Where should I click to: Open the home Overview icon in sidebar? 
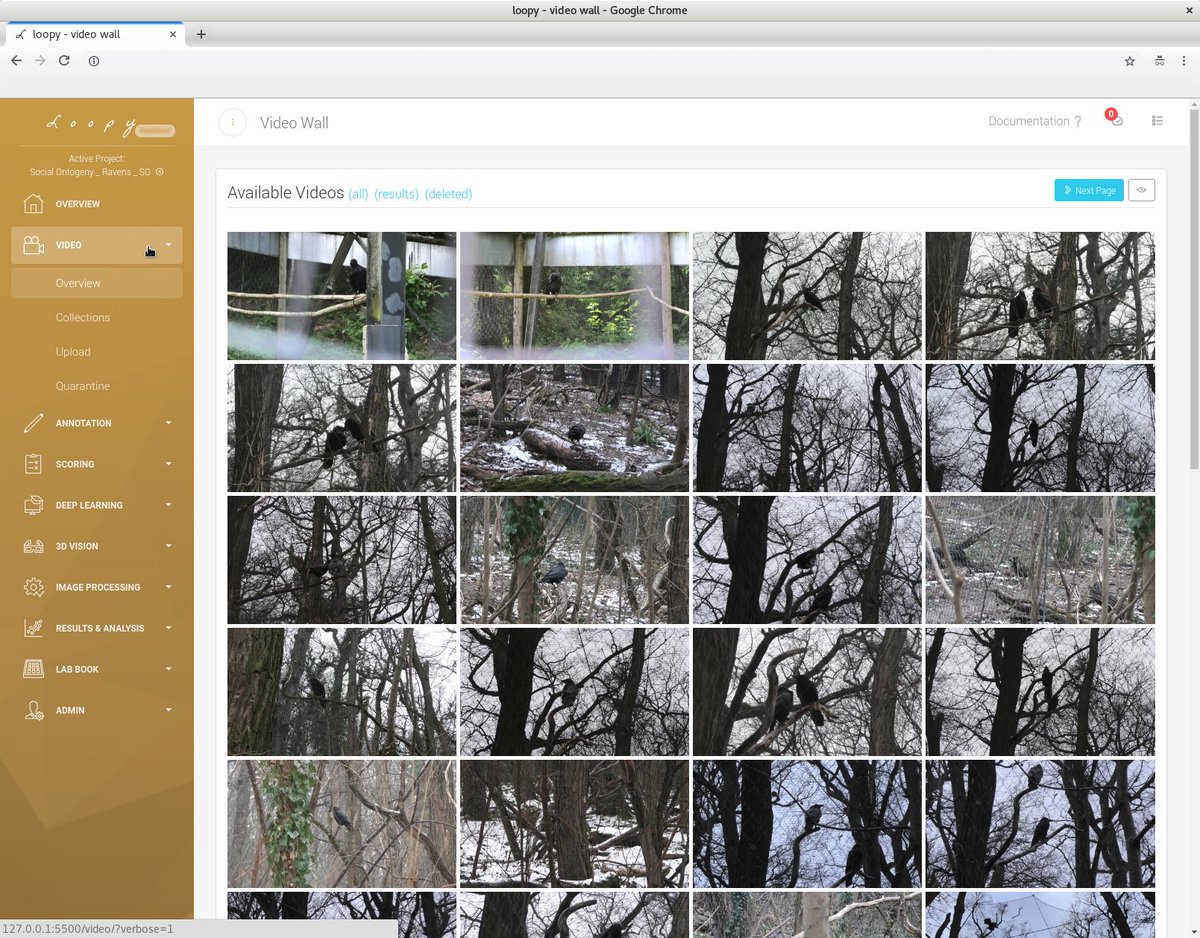tap(33, 204)
